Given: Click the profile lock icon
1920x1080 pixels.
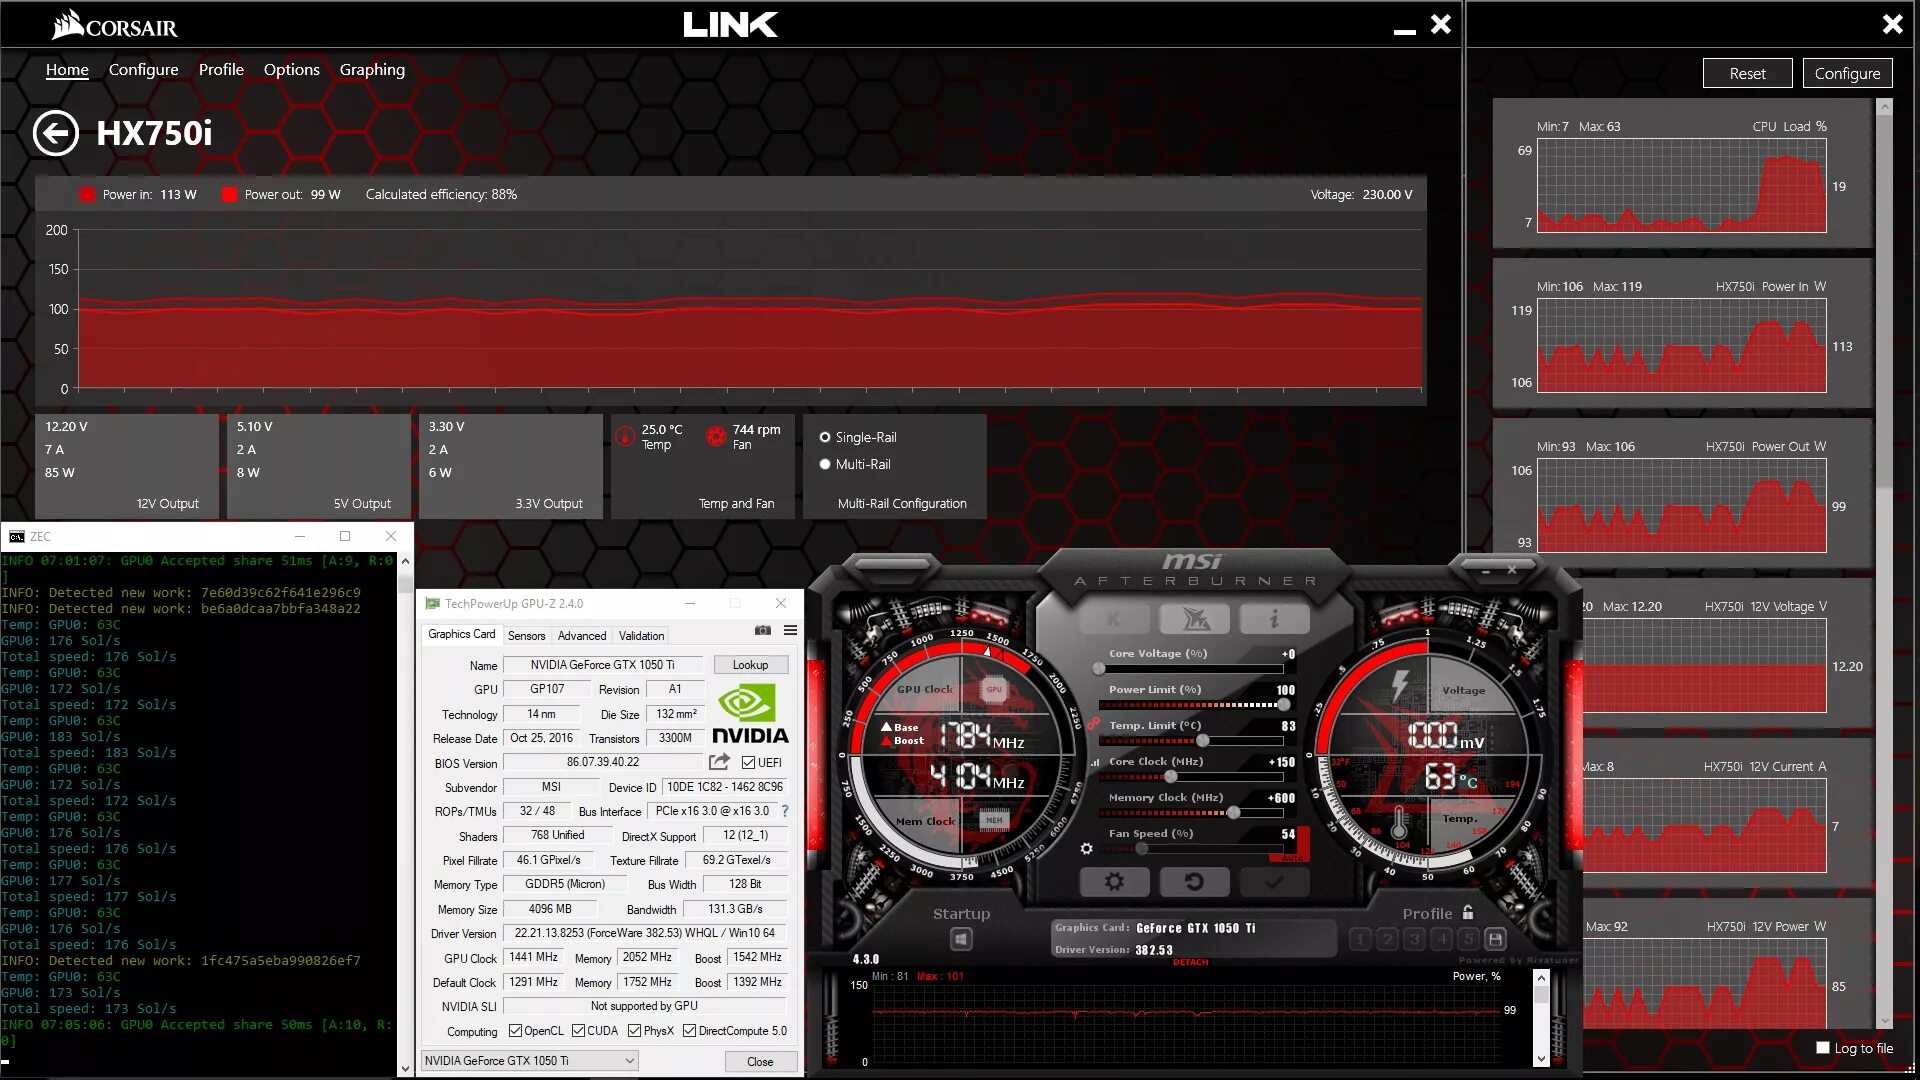Looking at the screenshot, I should (1468, 912).
